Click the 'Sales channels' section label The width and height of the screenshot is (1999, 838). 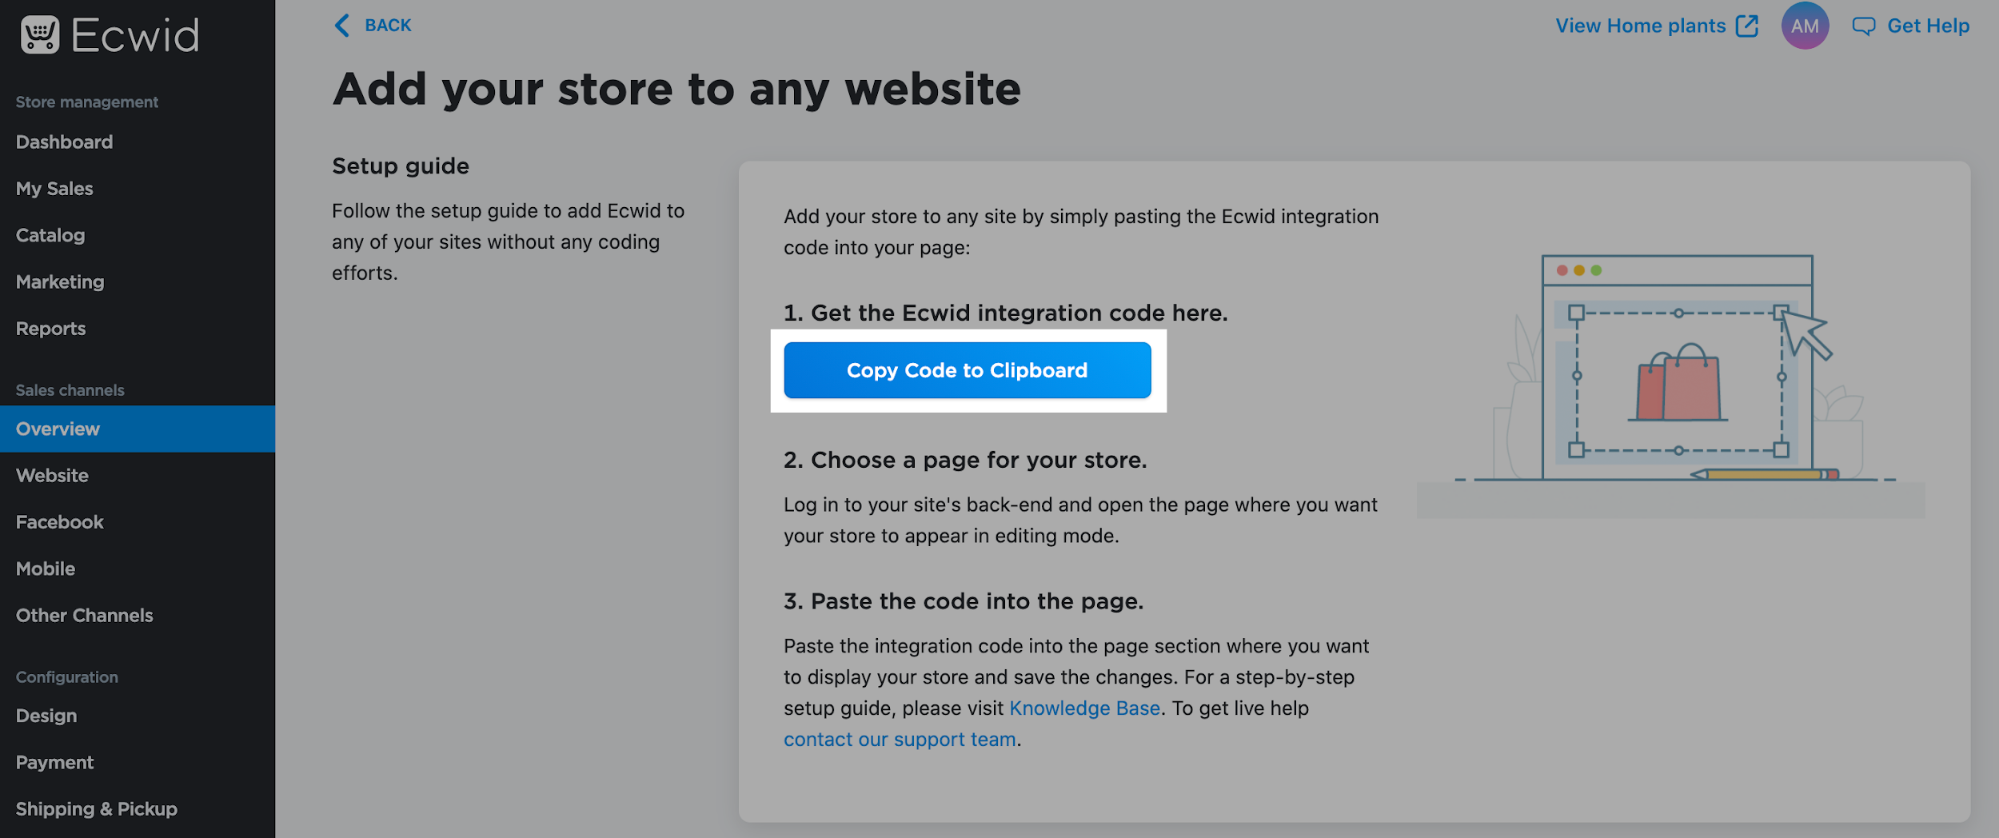70,390
